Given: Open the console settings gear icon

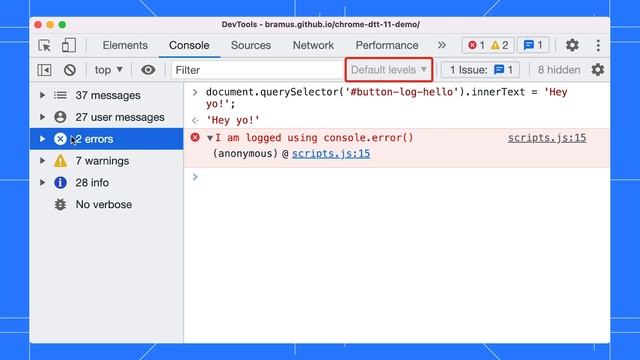Looking at the screenshot, I should (598, 70).
